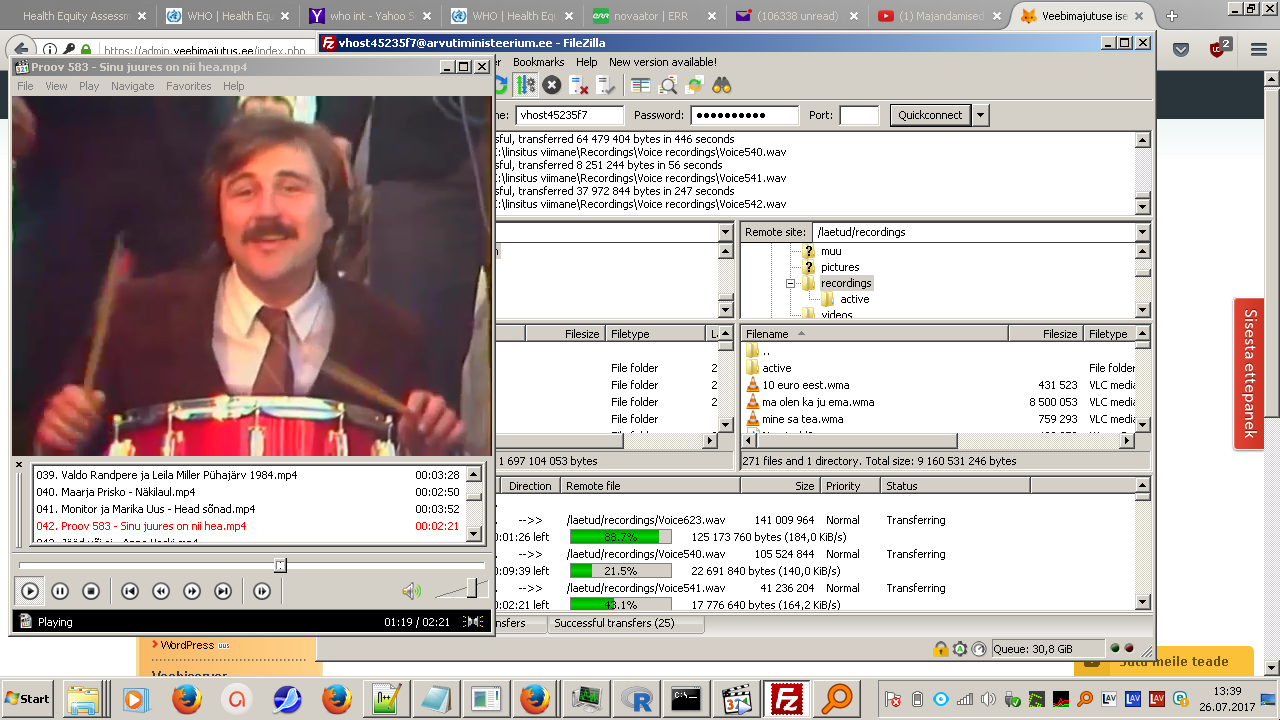Open the FileZilla filename filters dialog
This screenshot has width=1280, height=720.
[x=640, y=85]
